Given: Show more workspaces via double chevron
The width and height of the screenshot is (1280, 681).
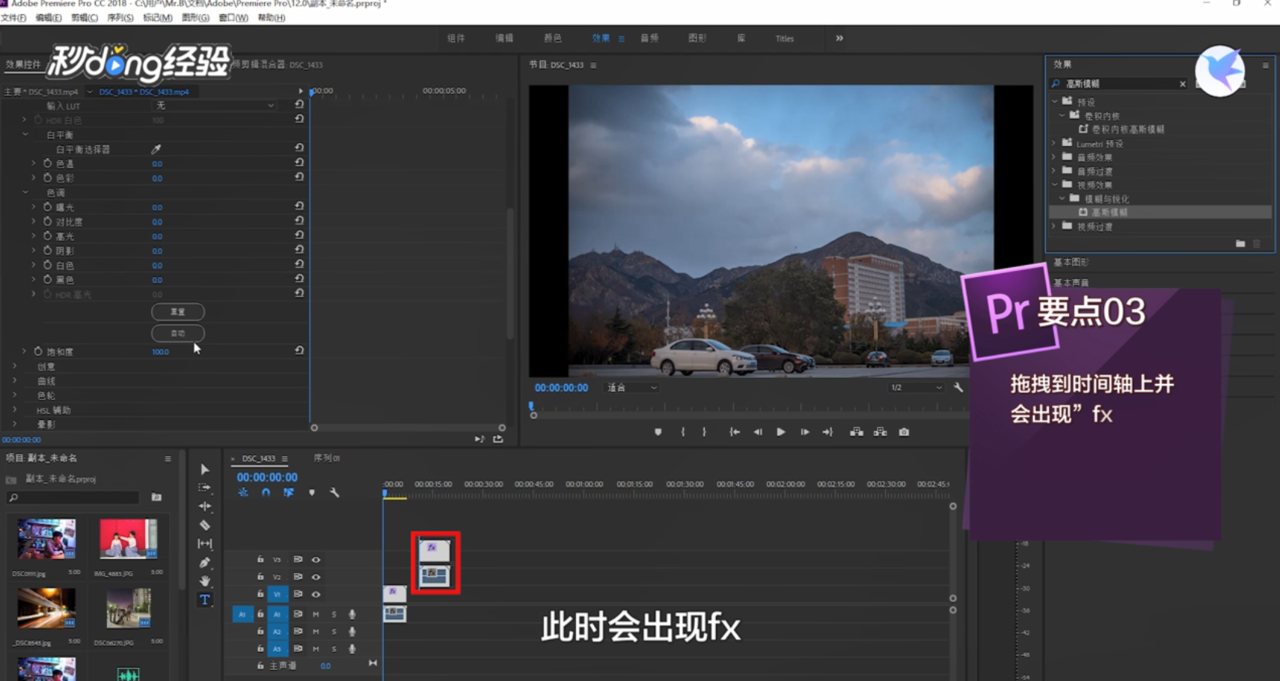Looking at the screenshot, I should tap(839, 38).
